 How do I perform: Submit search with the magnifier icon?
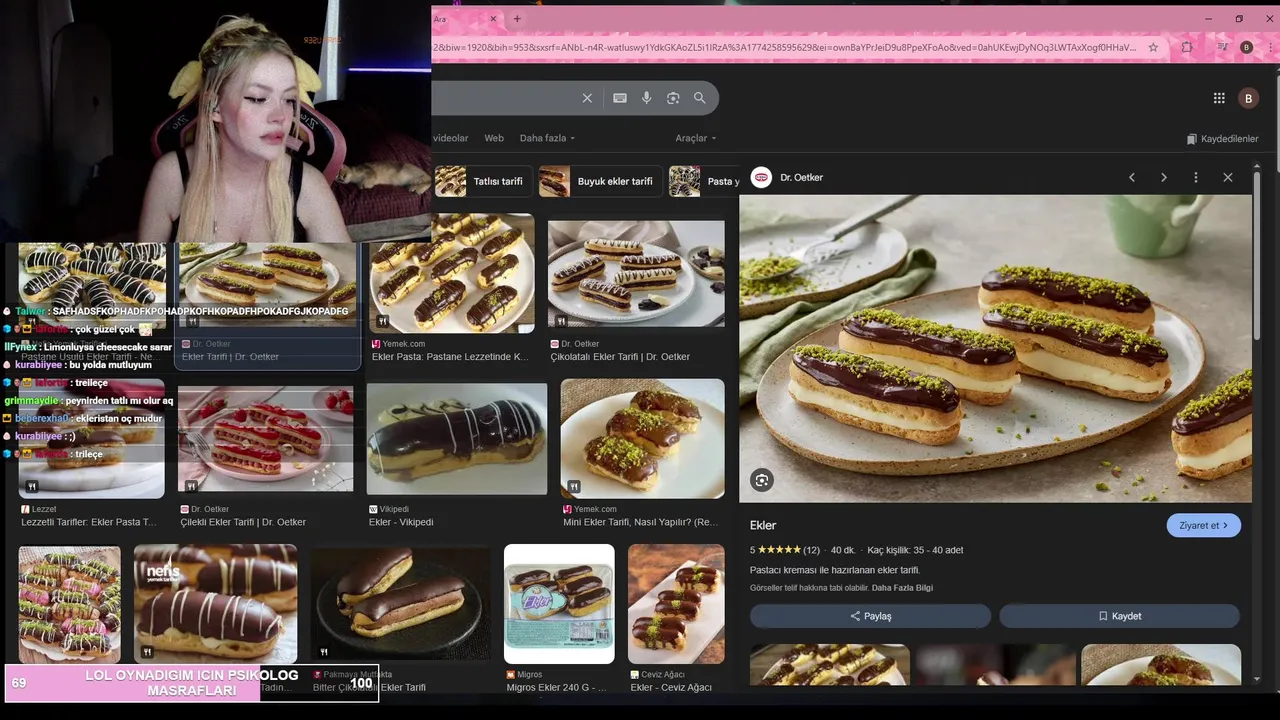pyautogui.click(x=700, y=98)
